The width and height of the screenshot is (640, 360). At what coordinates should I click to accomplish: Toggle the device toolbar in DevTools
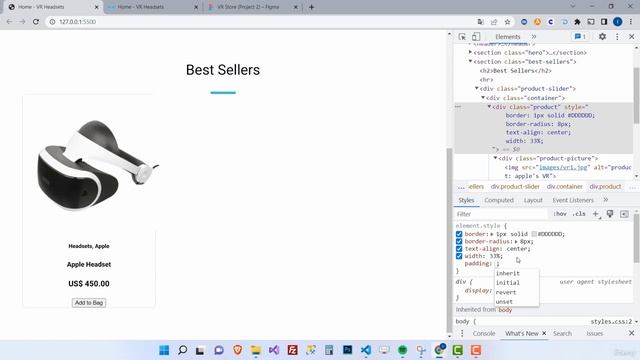476,37
